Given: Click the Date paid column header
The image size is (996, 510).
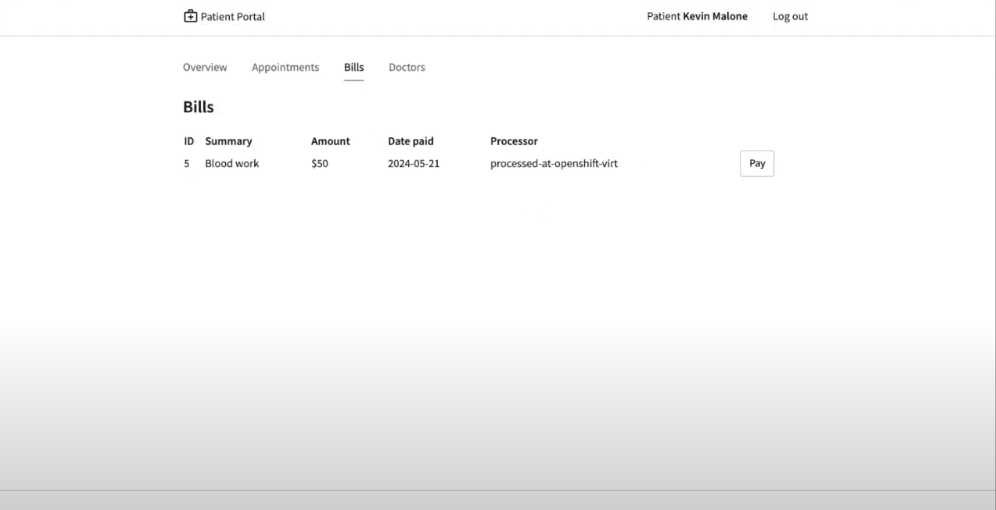Looking at the screenshot, I should 410,141.
